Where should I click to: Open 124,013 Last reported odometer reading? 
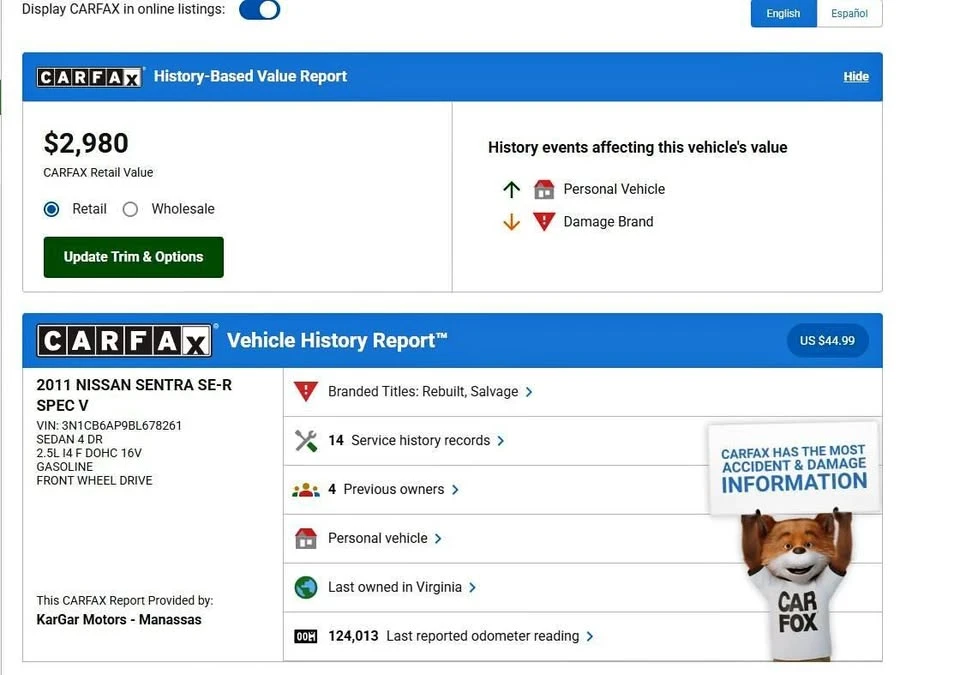tap(454, 636)
